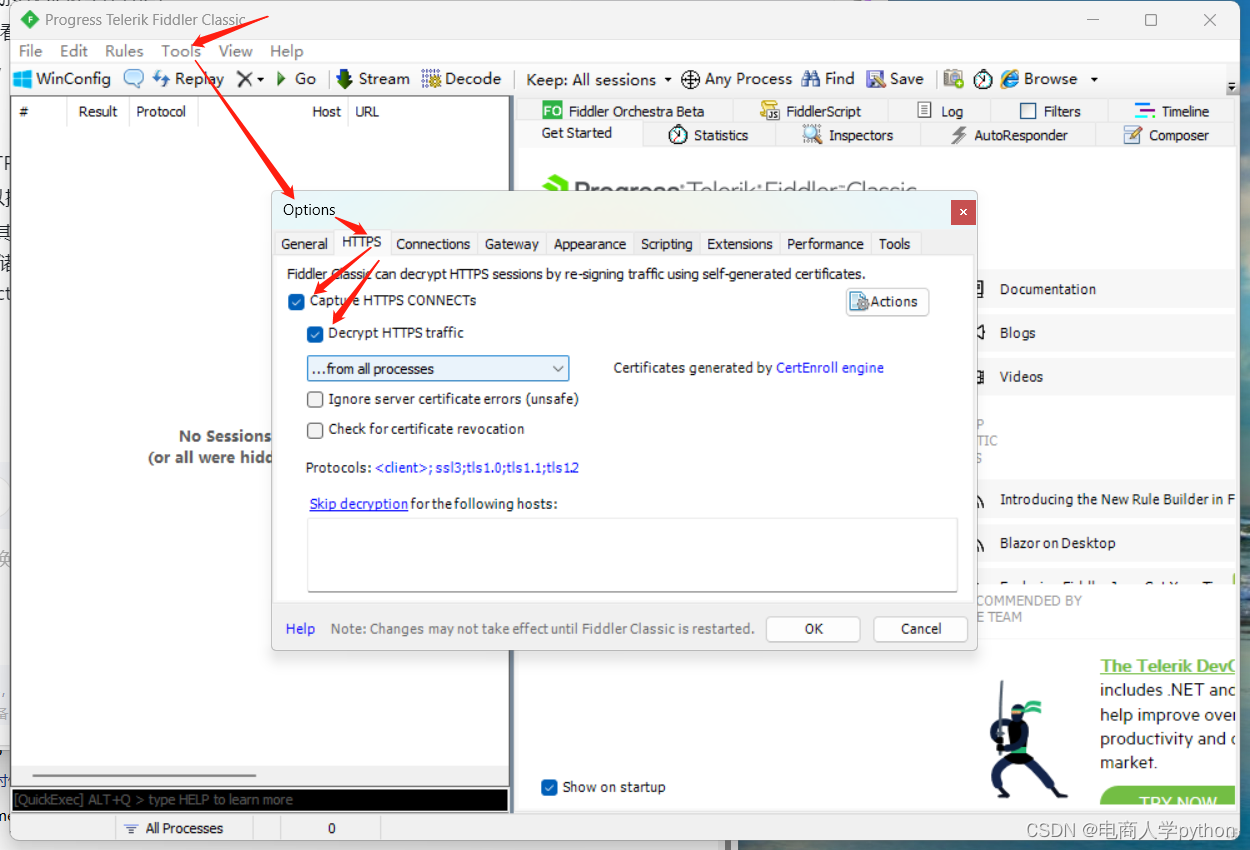Click Skip decryption link
Viewport: 1250px width, 850px height.
(x=359, y=504)
